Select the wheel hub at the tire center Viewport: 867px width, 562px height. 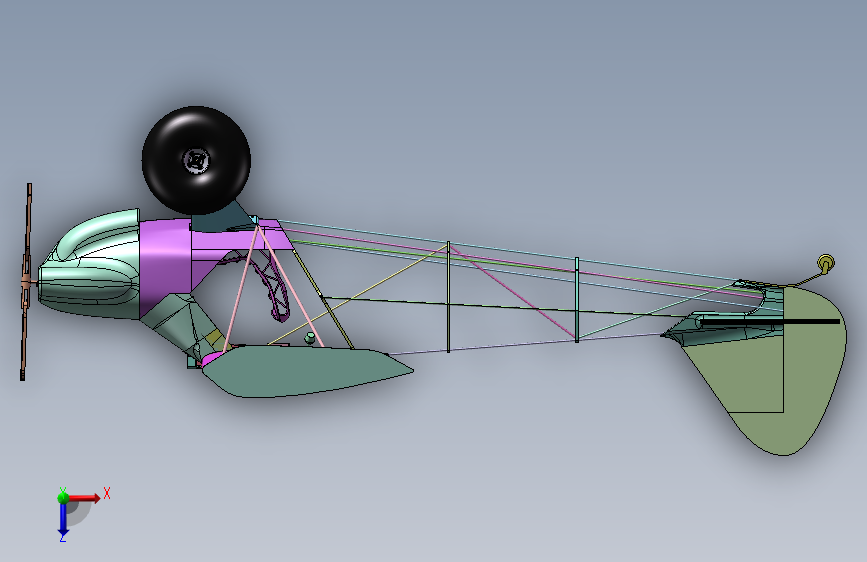196,161
